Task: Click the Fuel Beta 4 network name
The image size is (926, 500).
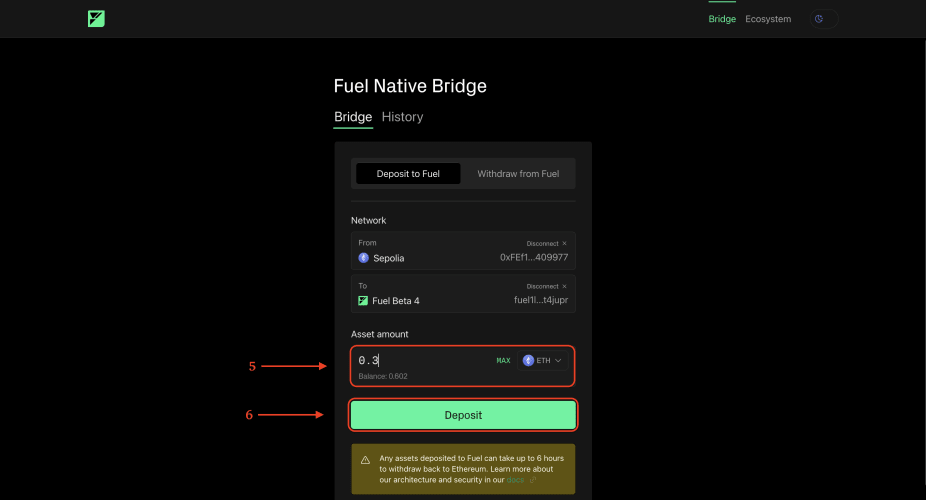Action: pos(396,301)
